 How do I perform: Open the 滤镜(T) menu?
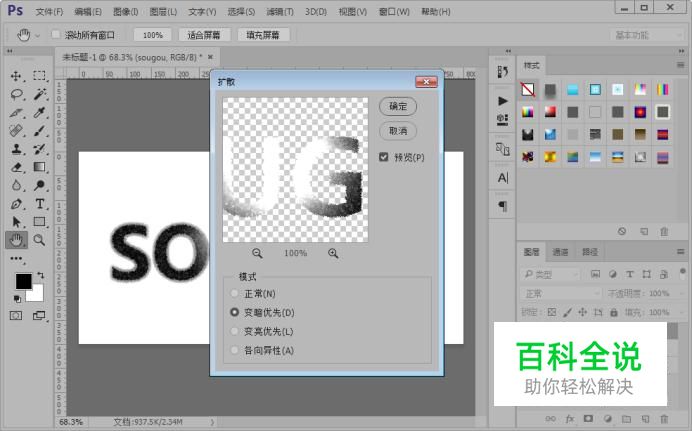pyautogui.click(x=280, y=12)
